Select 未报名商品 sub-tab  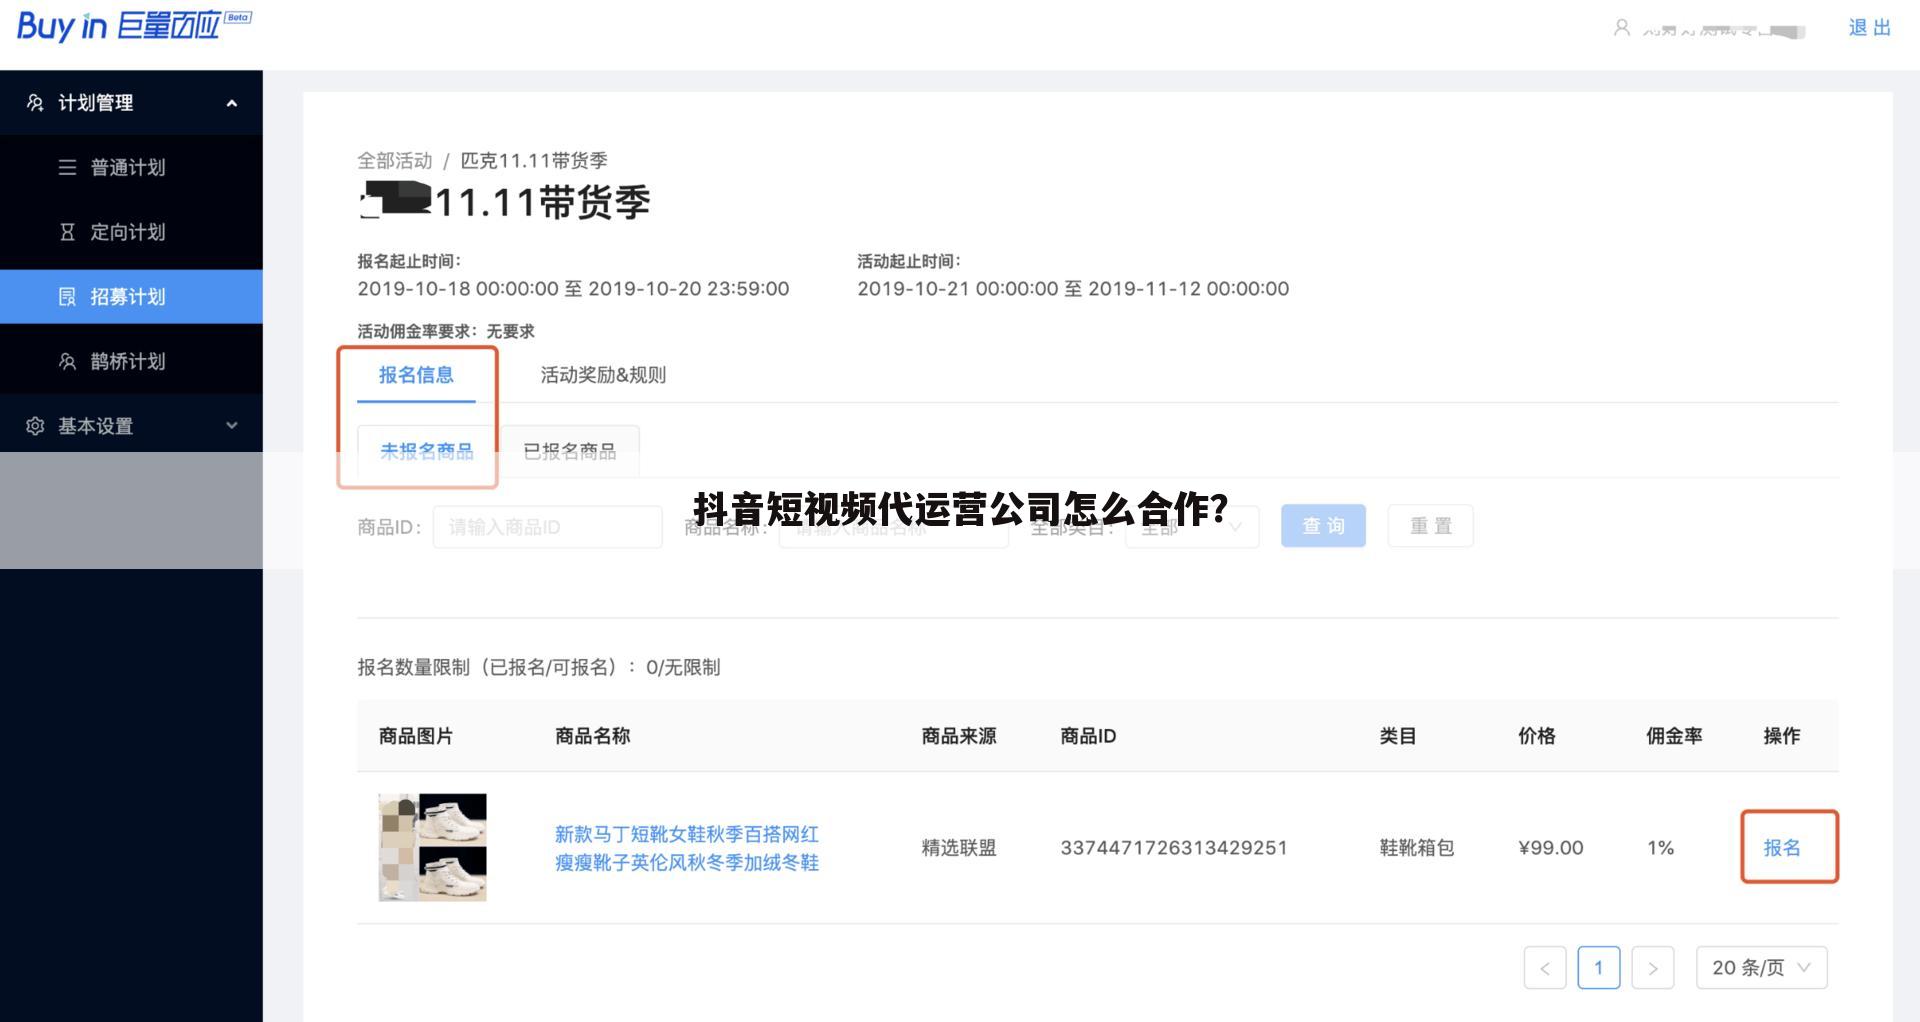coord(427,451)
